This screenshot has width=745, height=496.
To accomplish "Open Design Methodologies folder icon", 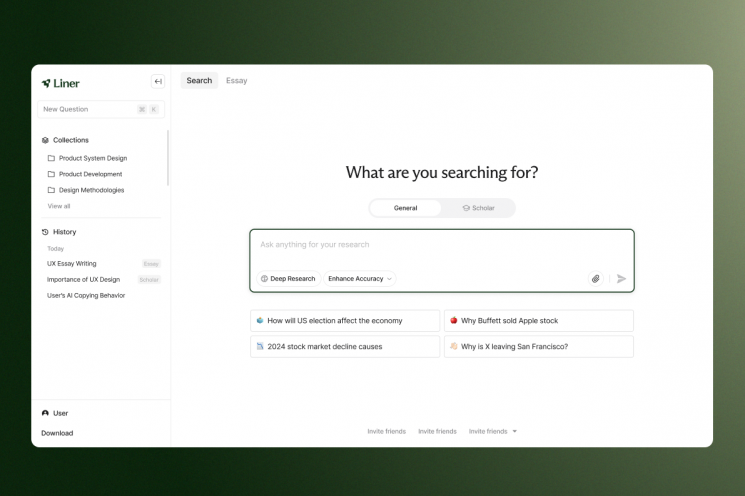I will point(51,190).
